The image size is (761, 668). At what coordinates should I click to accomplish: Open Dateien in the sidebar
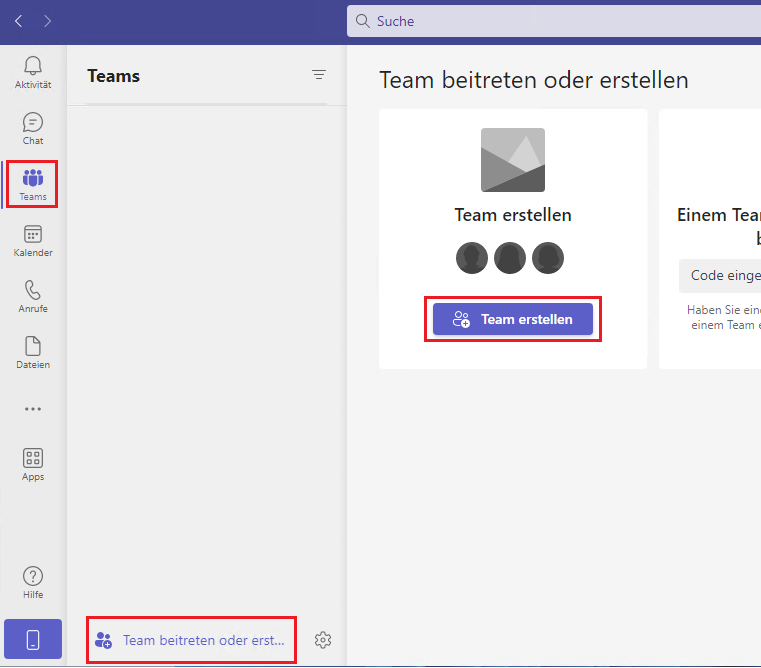(33, 352)
